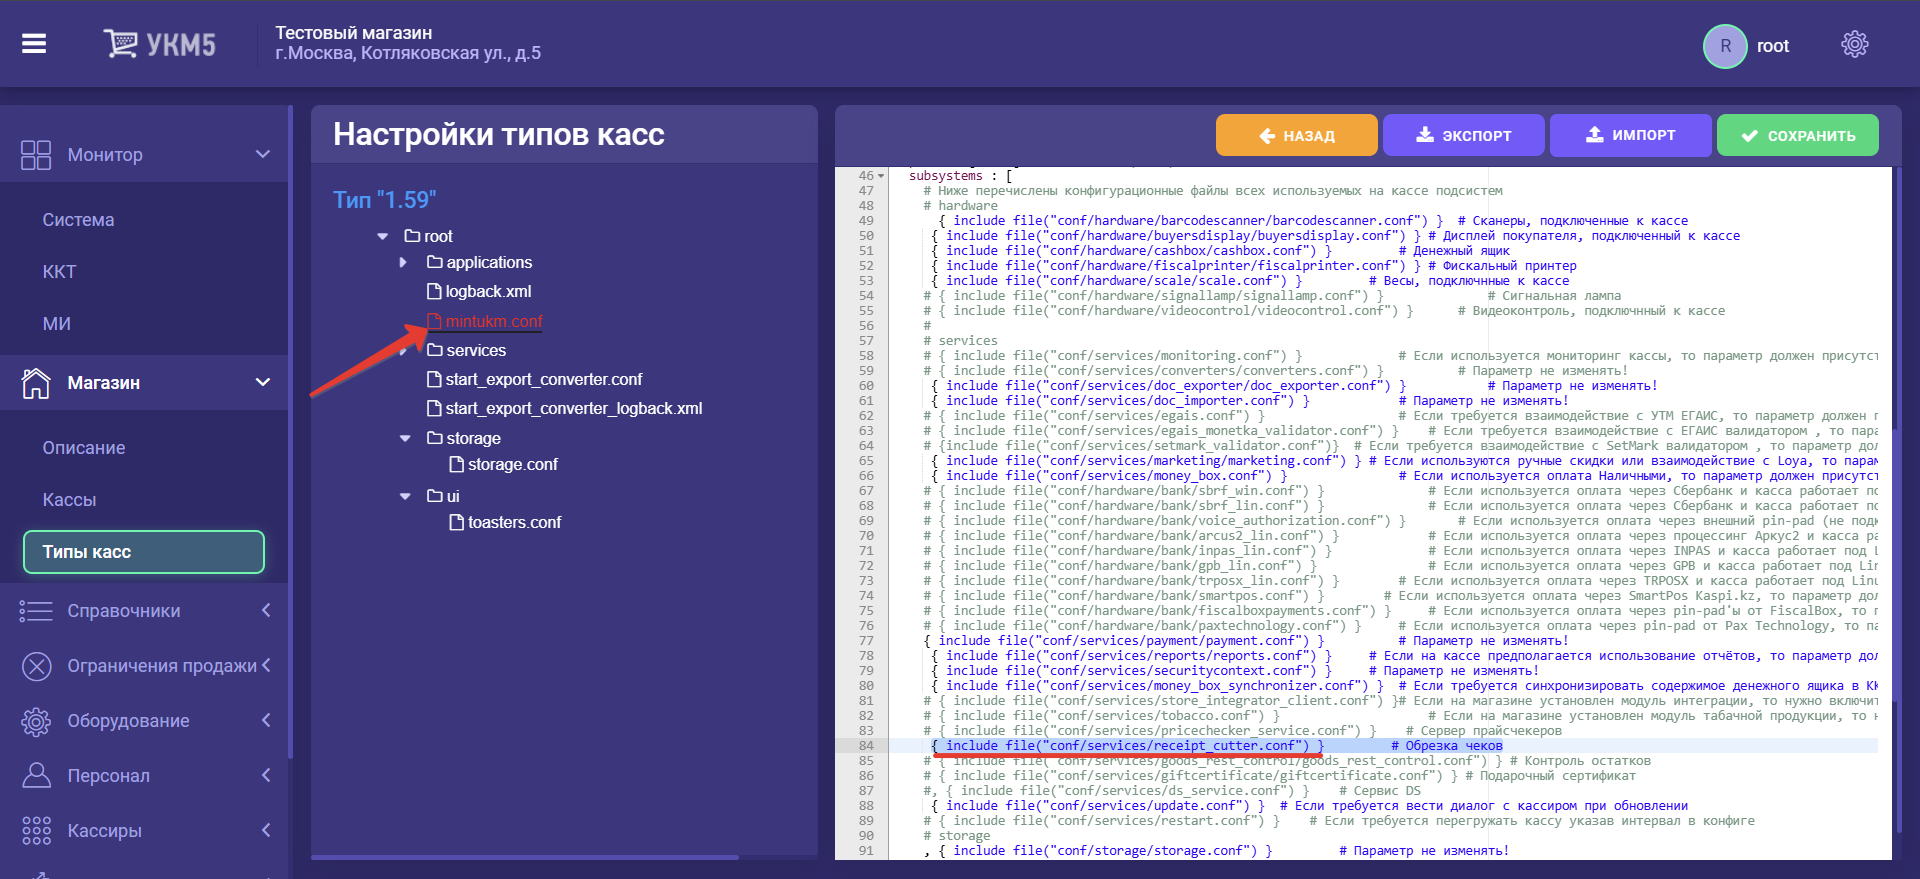The width and height of the screenshot is (1920, 879).
Task: Click the ЭКСПОРТ button
Action: (x=1463, y=135)
